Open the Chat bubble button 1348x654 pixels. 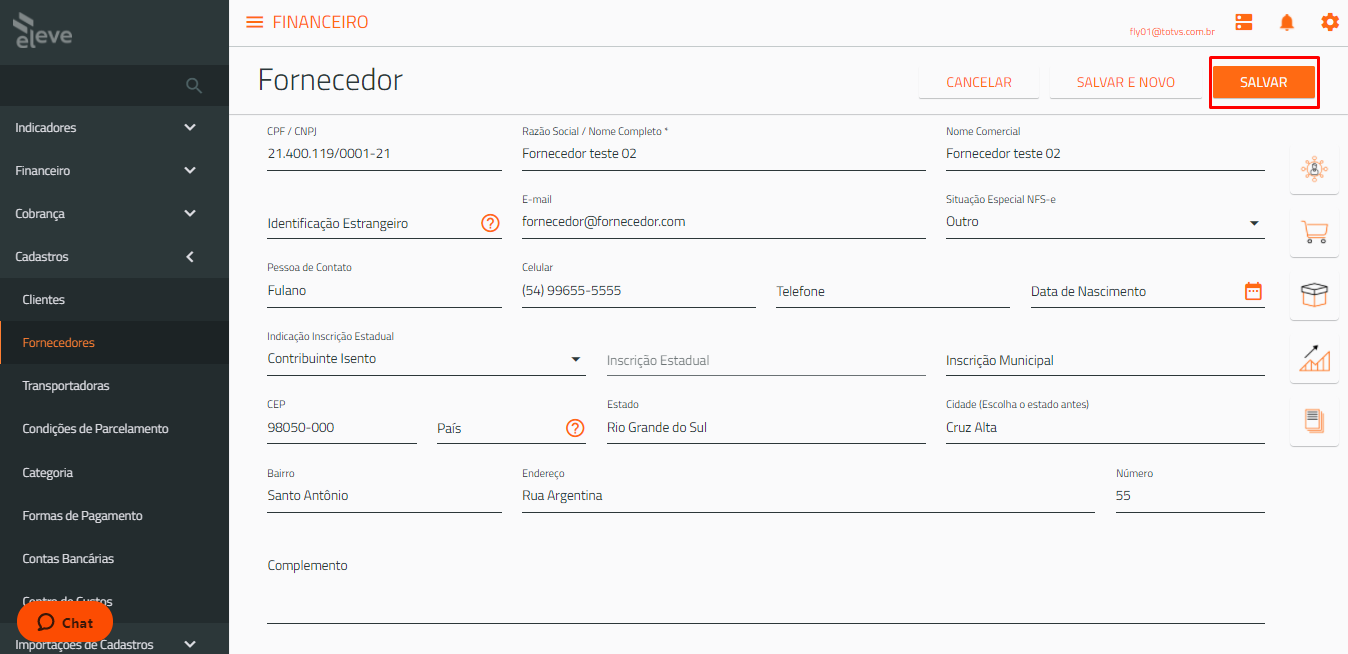(x=65, y=622)
